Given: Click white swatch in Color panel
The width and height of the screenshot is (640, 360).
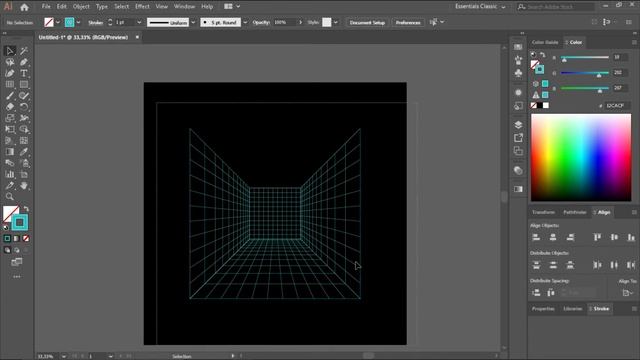Looking at the screenshot, I should coord(546,105).
